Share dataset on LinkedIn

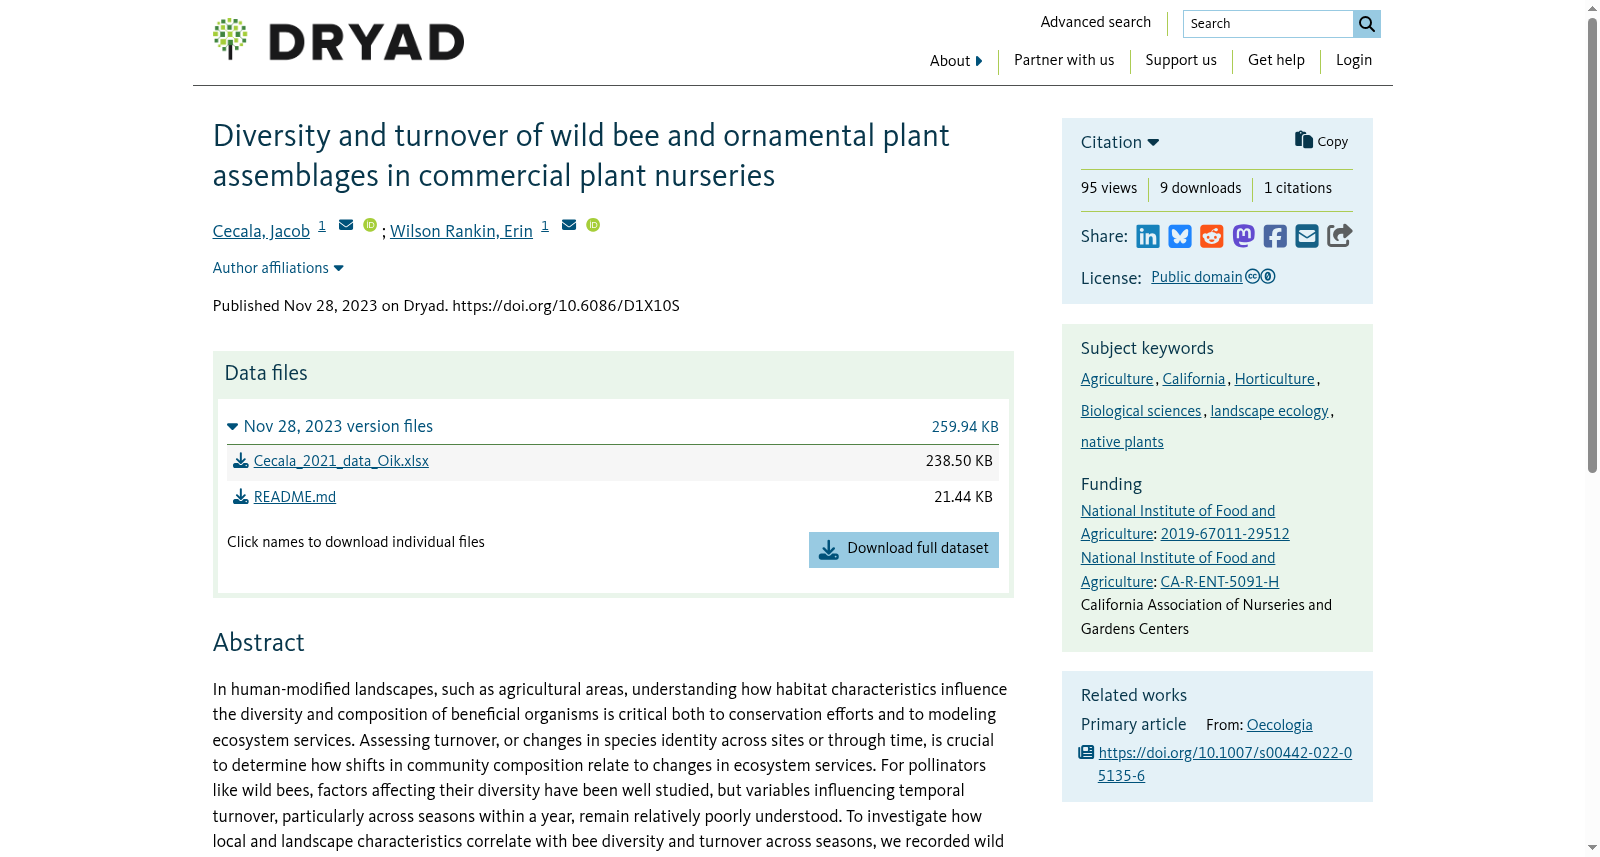click(1148, 236)
